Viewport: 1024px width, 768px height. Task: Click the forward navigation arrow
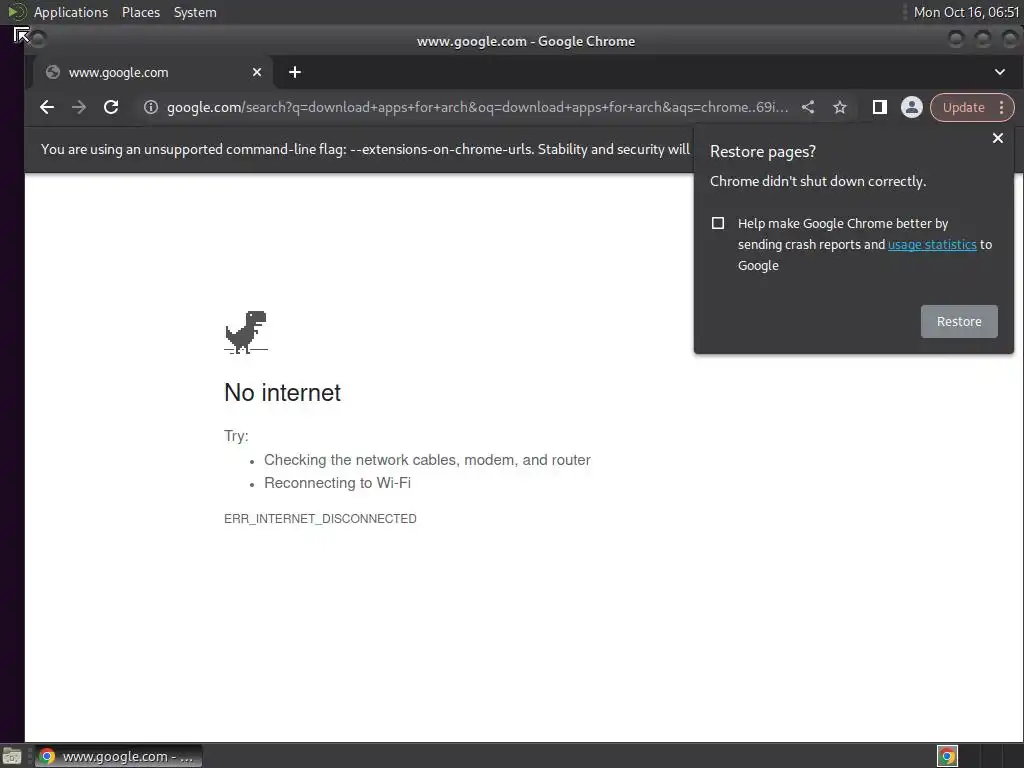79,107
